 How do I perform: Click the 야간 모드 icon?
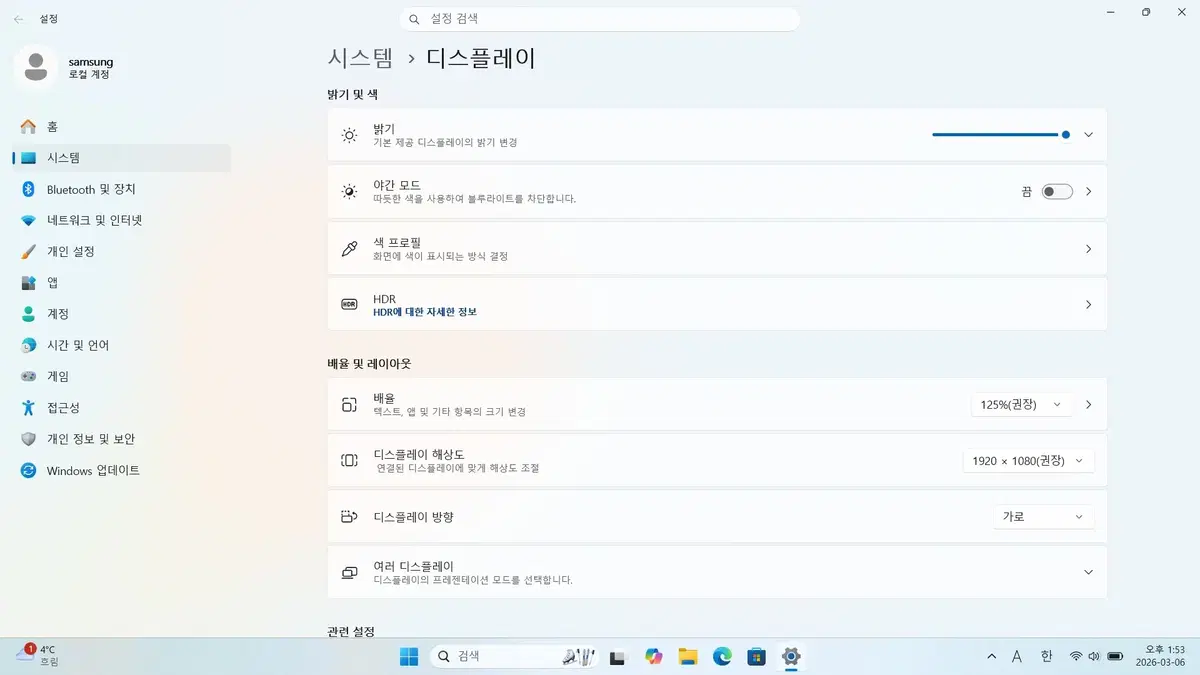coord(349,191)
